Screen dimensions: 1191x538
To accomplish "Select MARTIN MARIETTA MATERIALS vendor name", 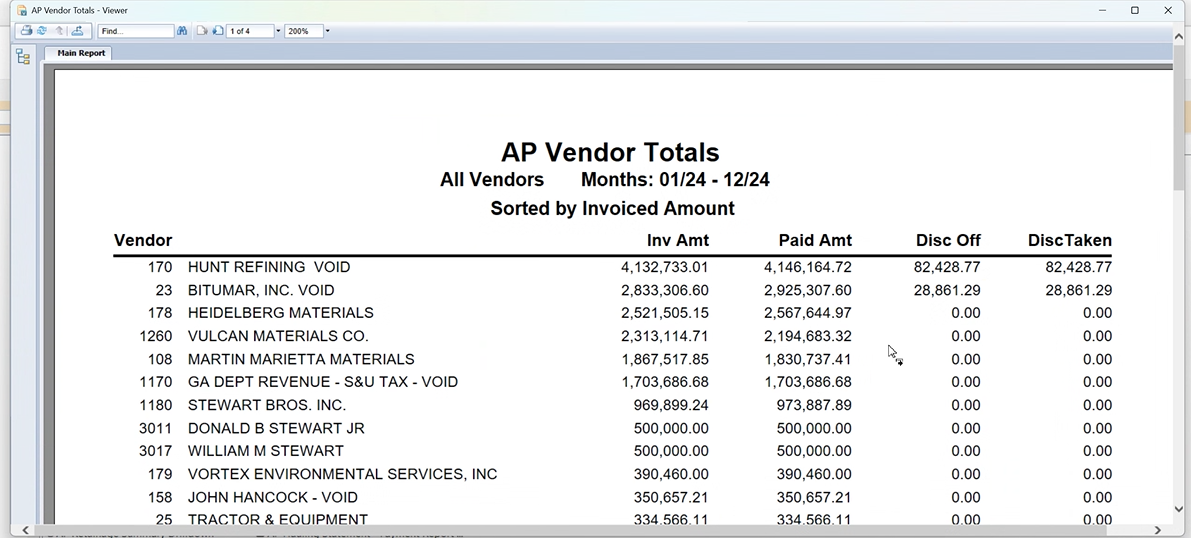I will coord(301,359).
